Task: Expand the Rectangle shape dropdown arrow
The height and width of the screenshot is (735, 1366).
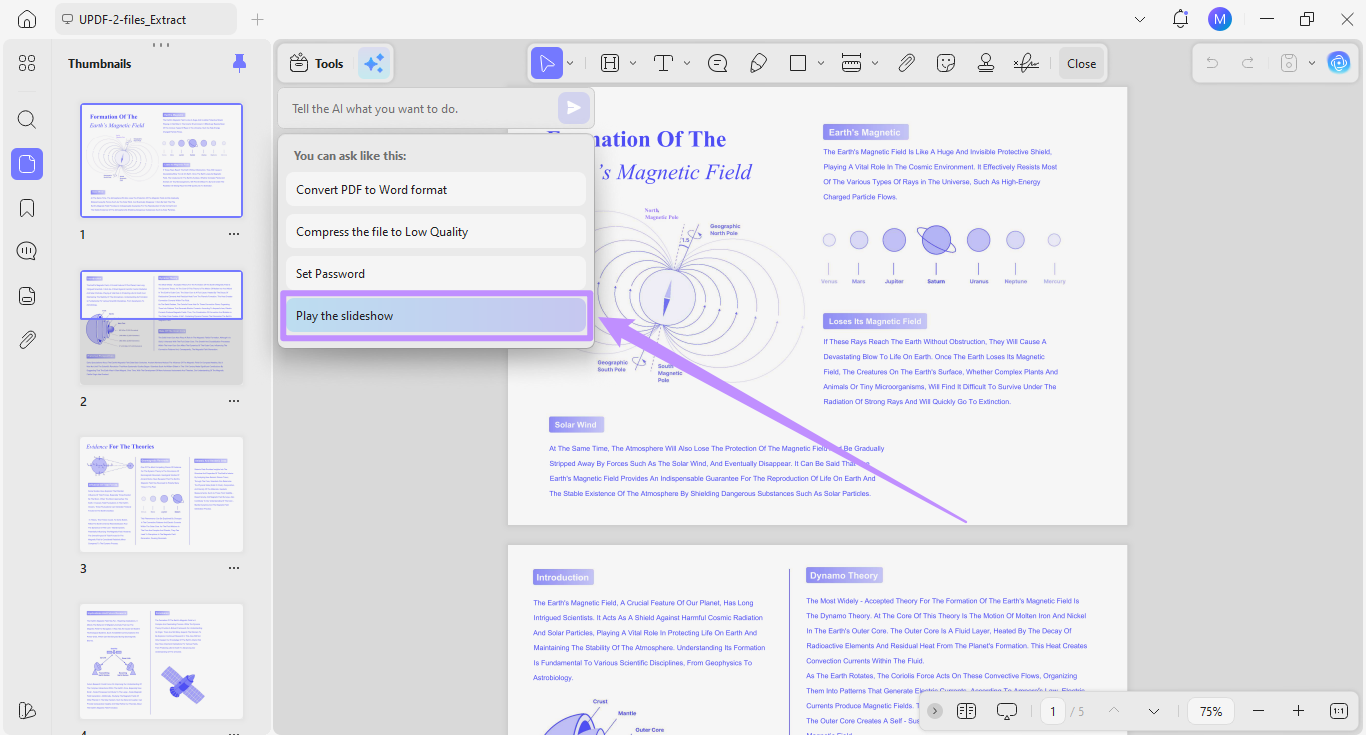Action: pos(821,63)
